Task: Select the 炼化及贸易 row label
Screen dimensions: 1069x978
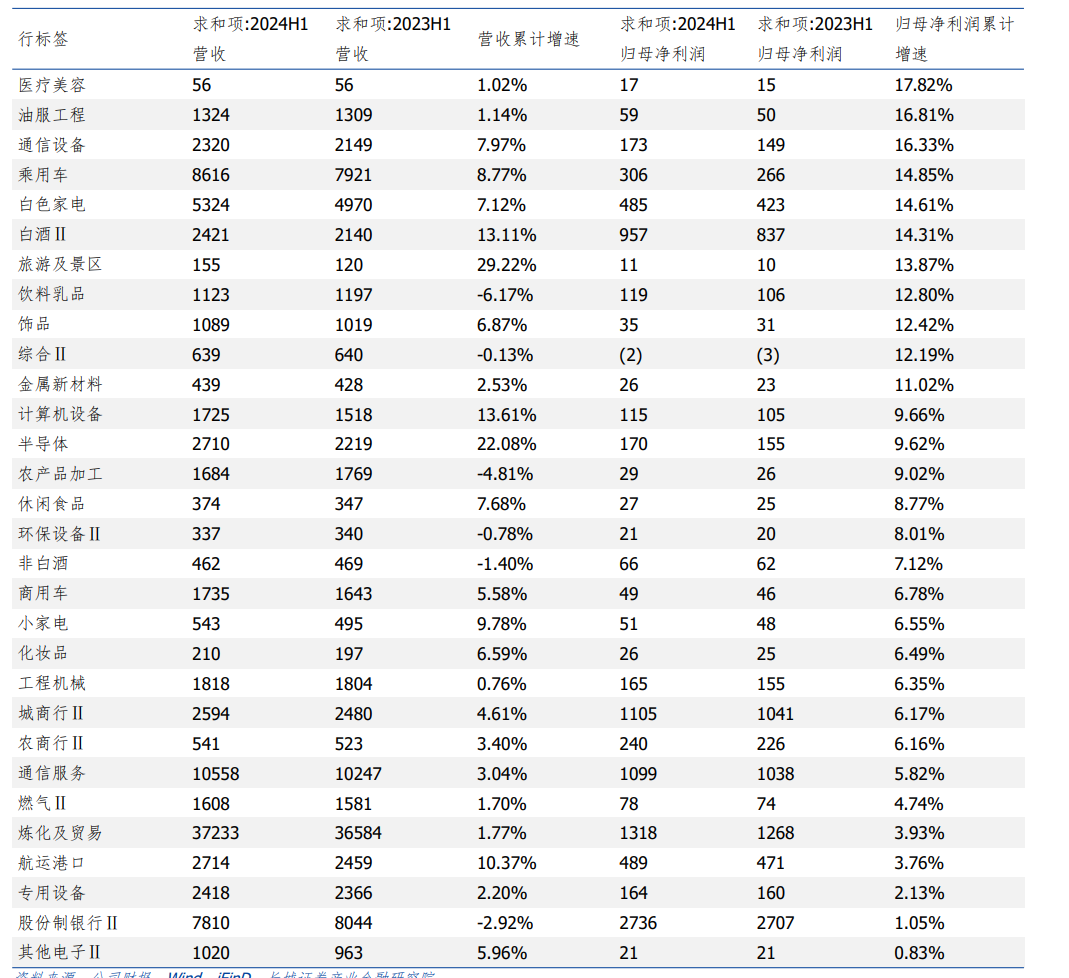Action: (x=60, y=833)
